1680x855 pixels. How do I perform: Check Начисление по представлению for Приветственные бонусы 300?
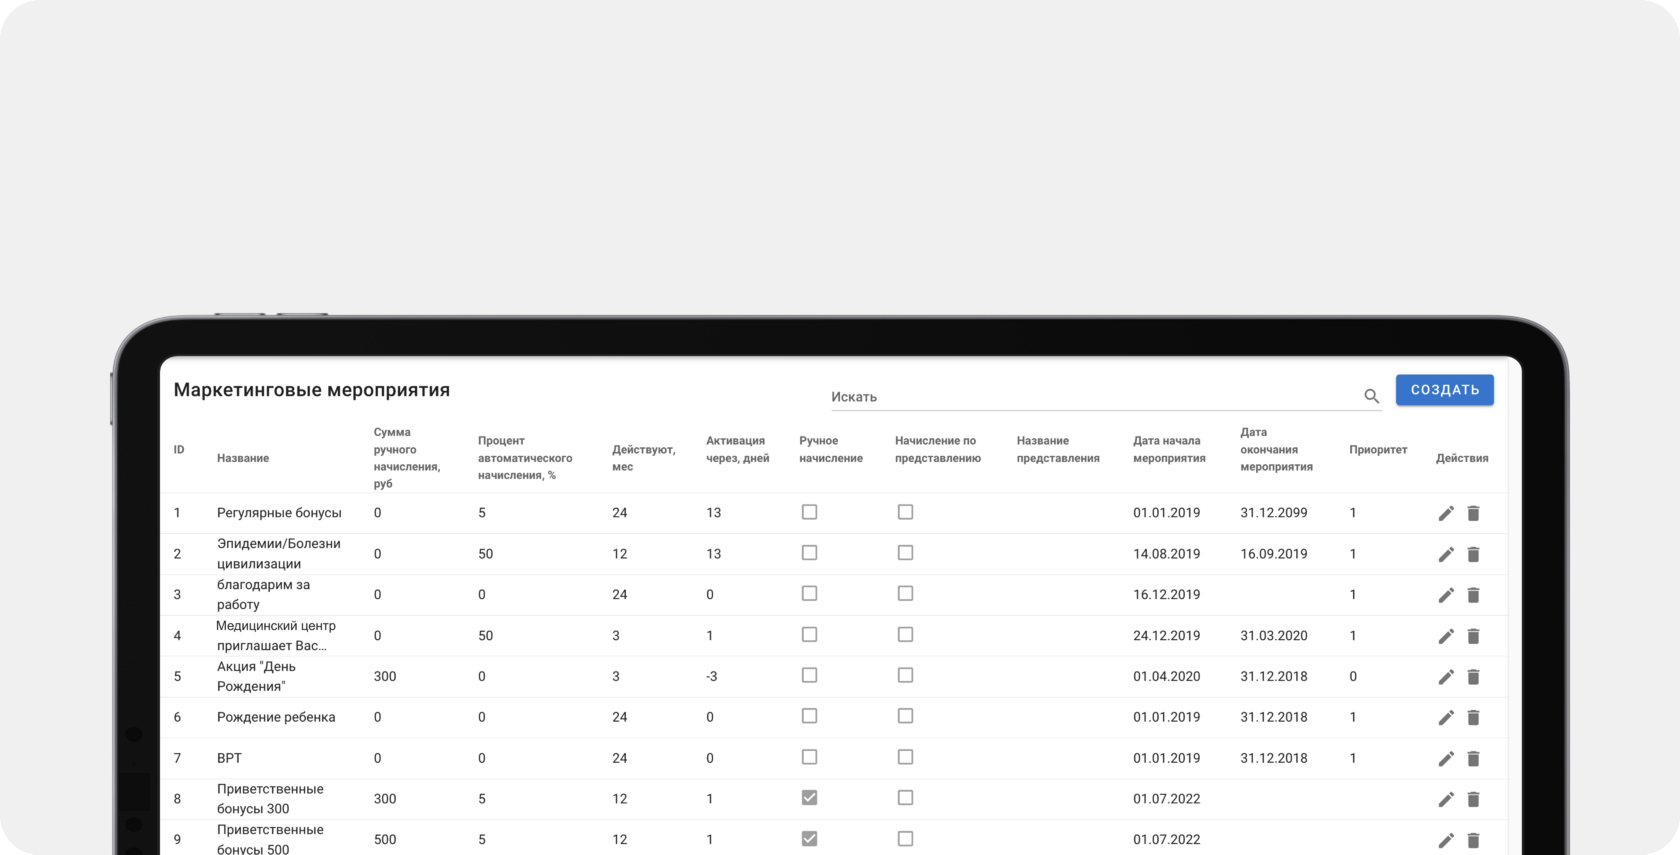click(906, 798)
